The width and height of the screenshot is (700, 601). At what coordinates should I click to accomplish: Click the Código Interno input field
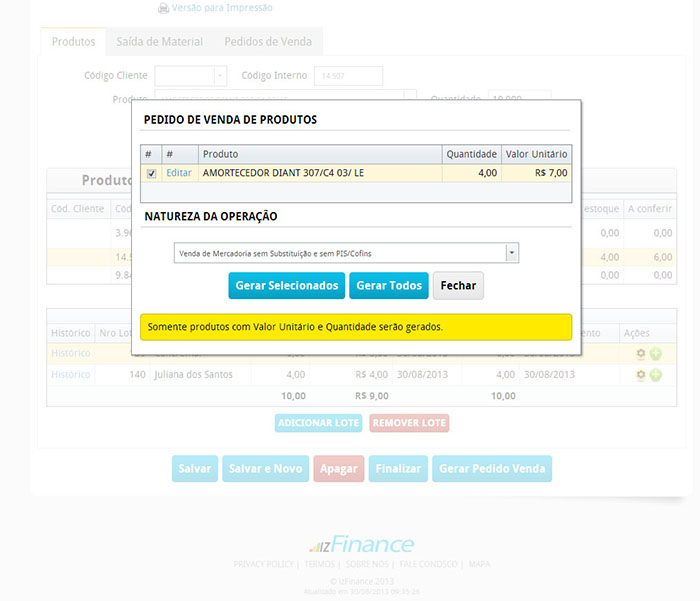[x=348, y=76]
